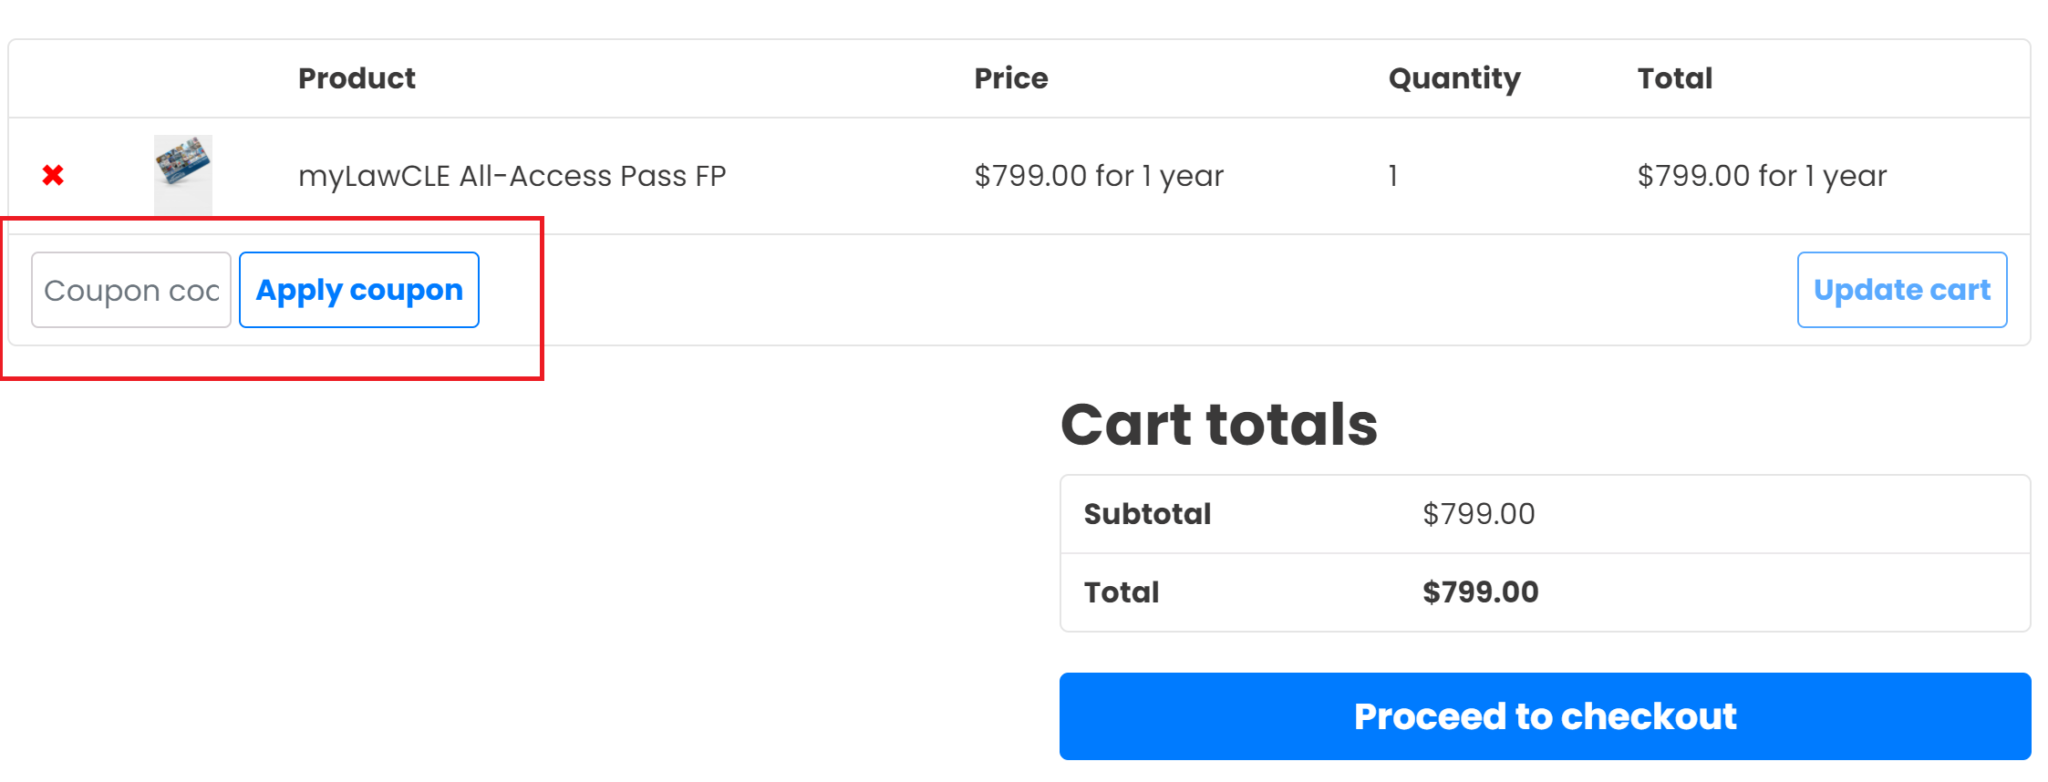Click the Subtotal amount $799.00

[x=1478, y=514]
